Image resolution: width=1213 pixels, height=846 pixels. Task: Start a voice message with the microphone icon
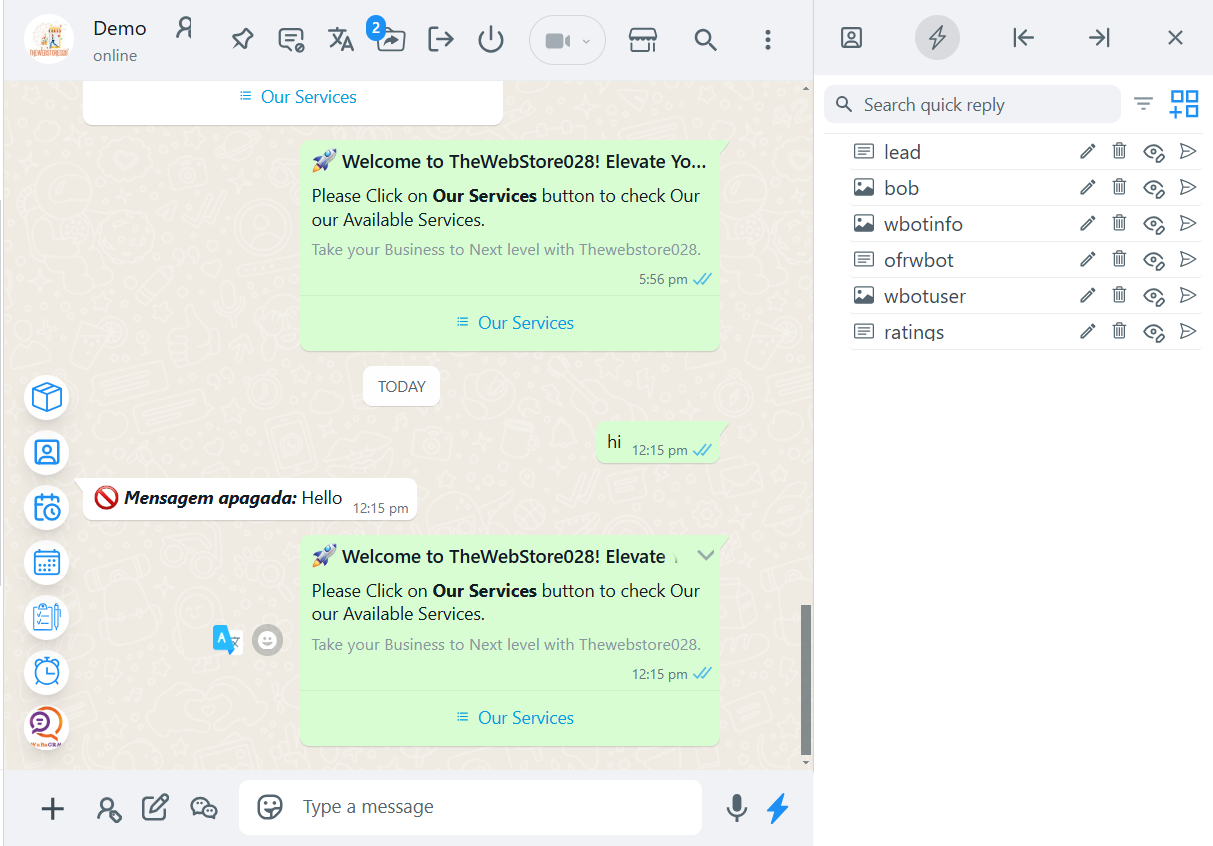click(x=737, y=808)
